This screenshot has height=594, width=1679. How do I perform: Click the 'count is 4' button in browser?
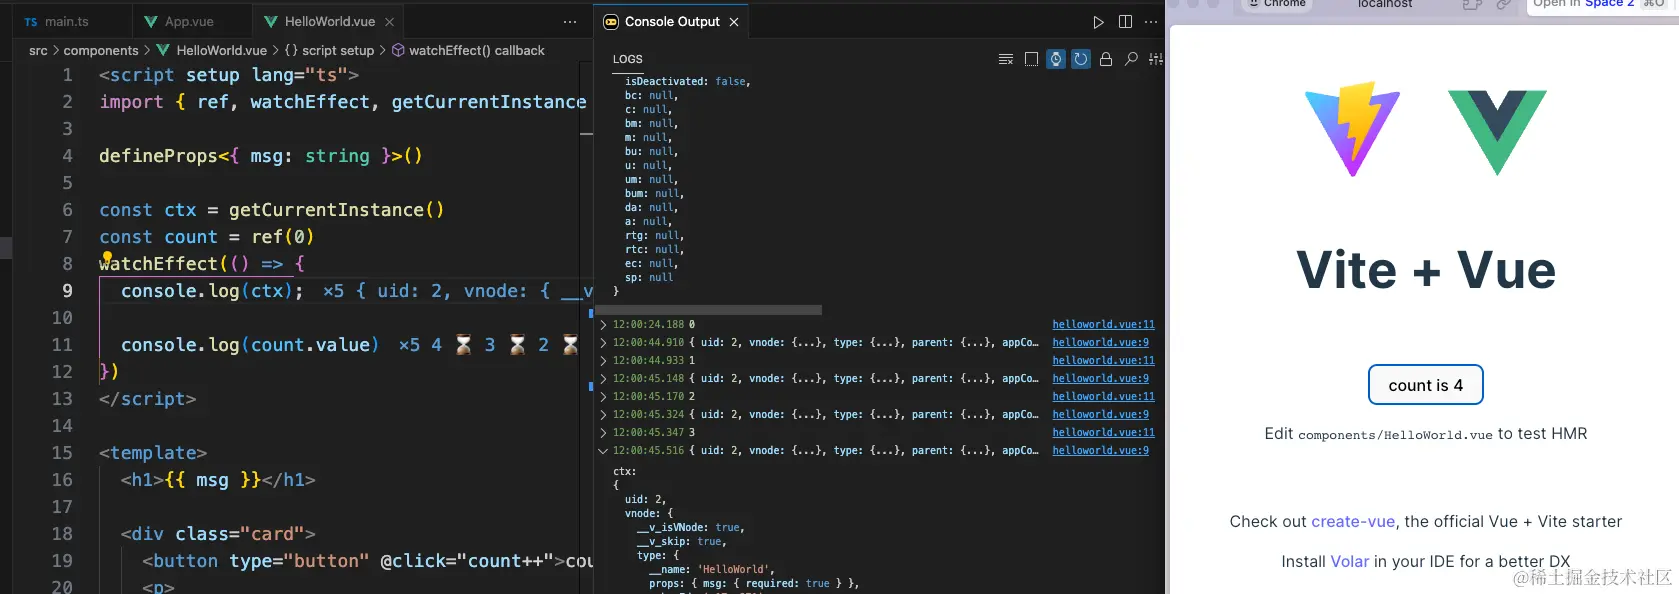(1425, 385)
